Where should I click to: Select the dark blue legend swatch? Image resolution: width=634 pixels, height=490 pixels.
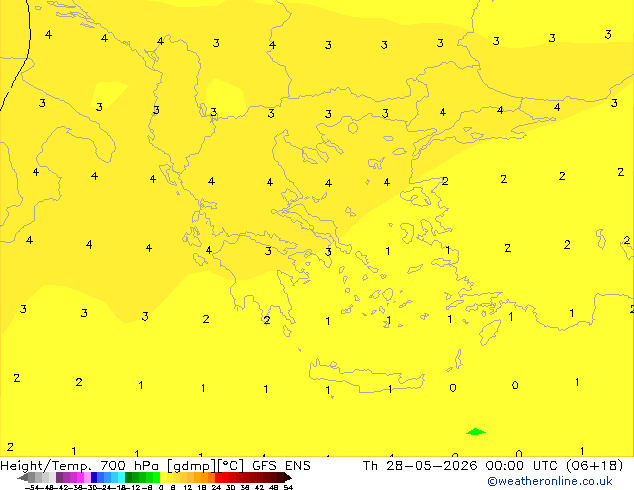tap(94, 477)
